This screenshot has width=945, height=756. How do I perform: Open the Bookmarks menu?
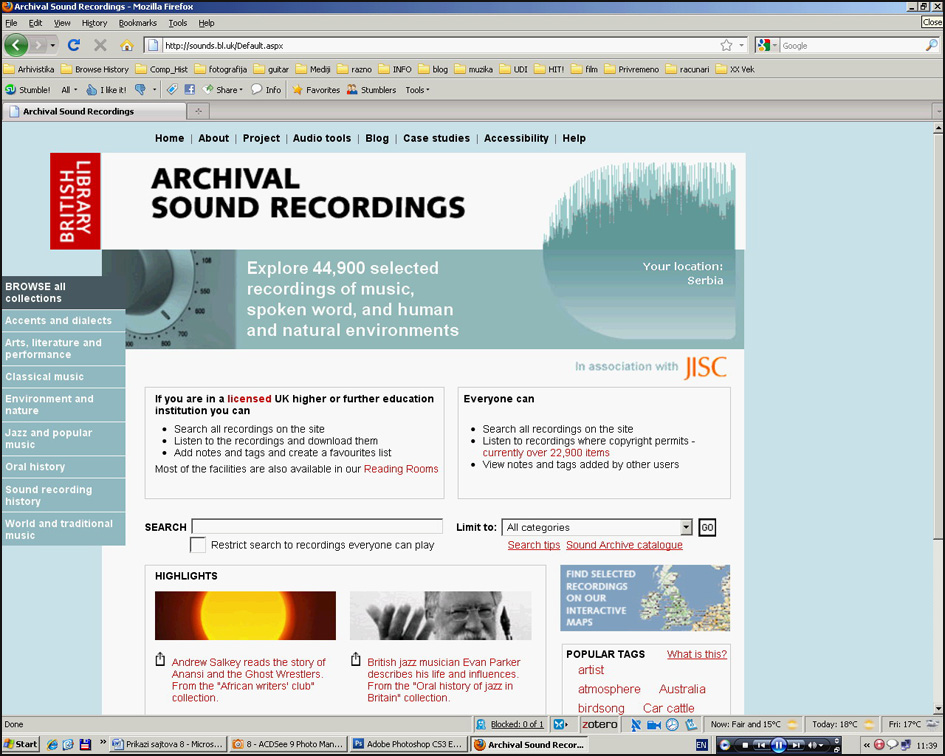click(137, 23)
